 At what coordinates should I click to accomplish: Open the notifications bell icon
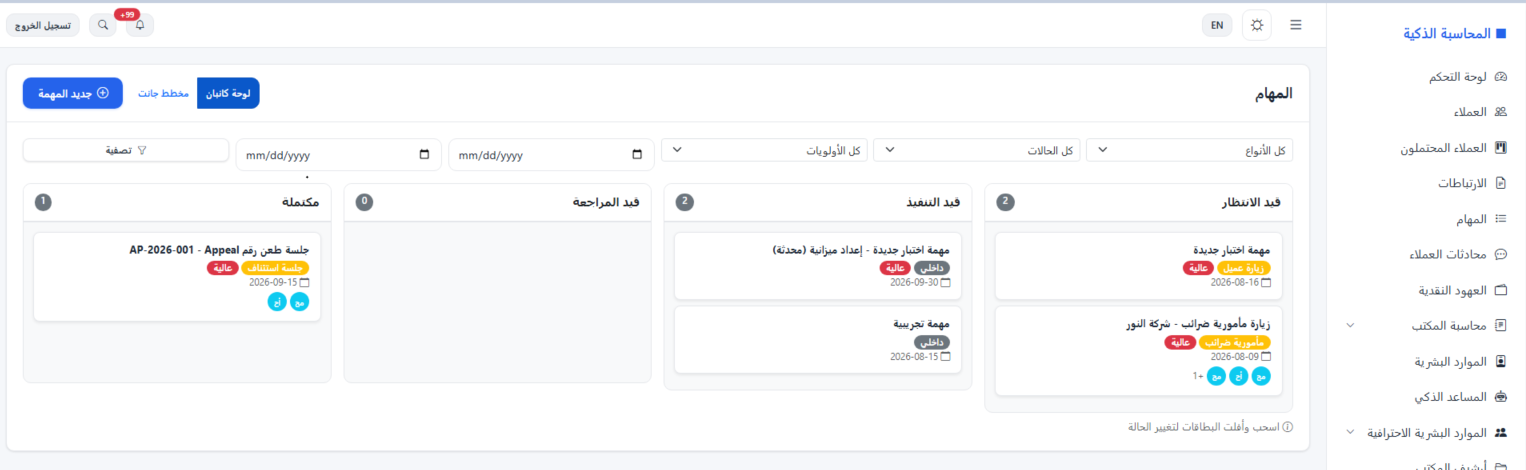(x=140, y=25)
